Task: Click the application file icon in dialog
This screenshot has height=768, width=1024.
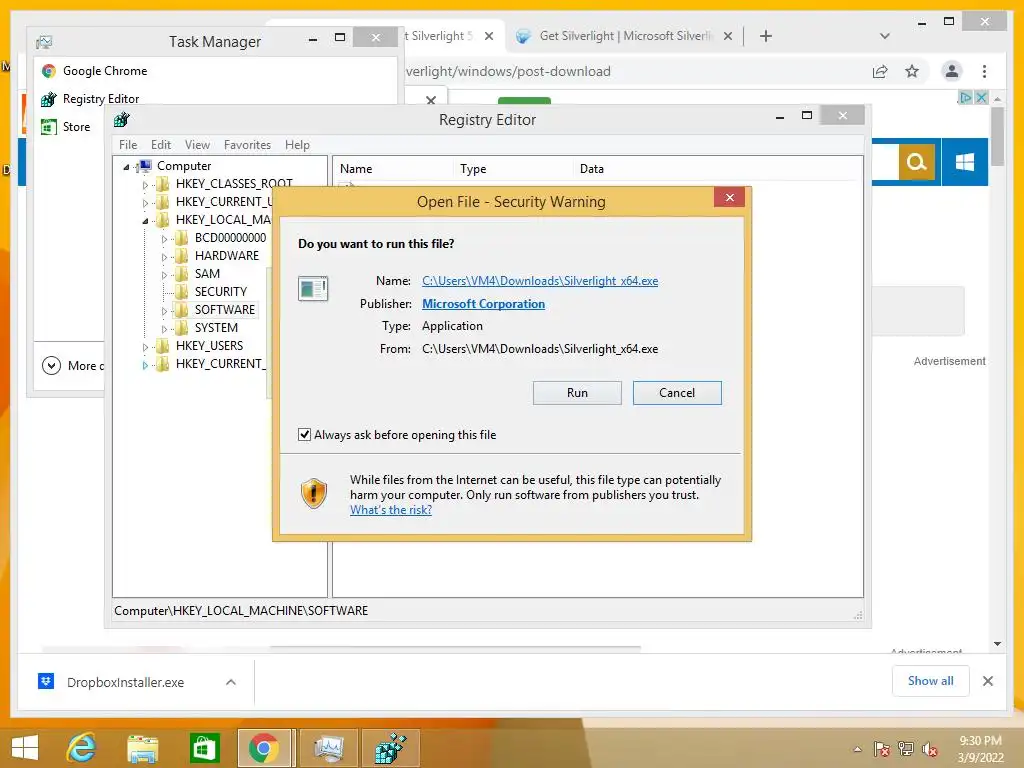Action: 313,288
